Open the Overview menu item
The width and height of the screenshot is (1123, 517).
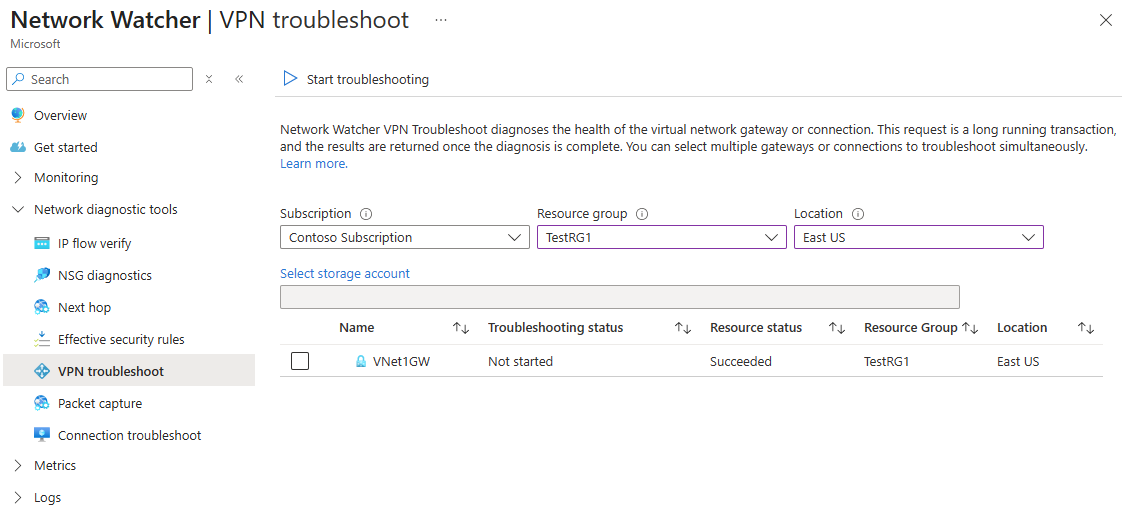(60, 116)
